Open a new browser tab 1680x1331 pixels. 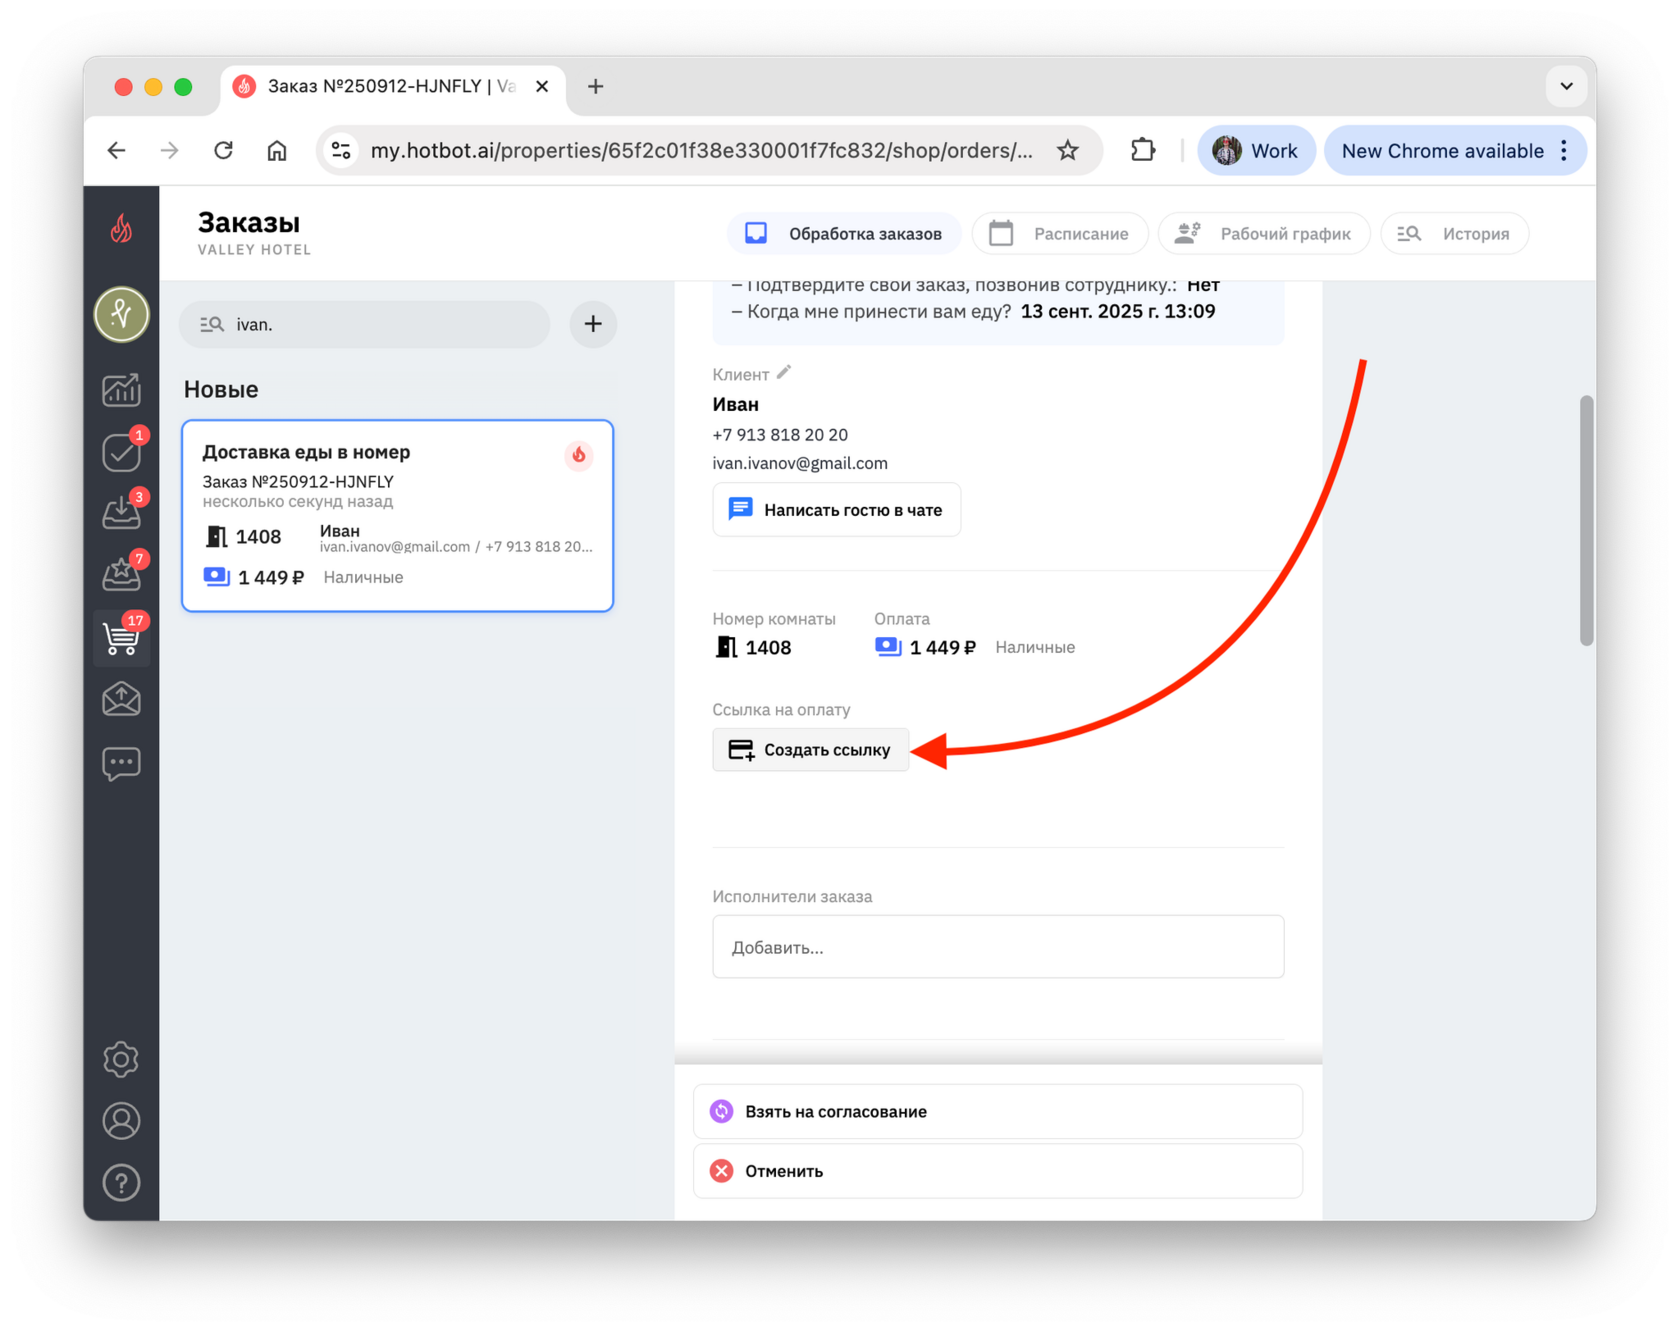click(596, 87)
